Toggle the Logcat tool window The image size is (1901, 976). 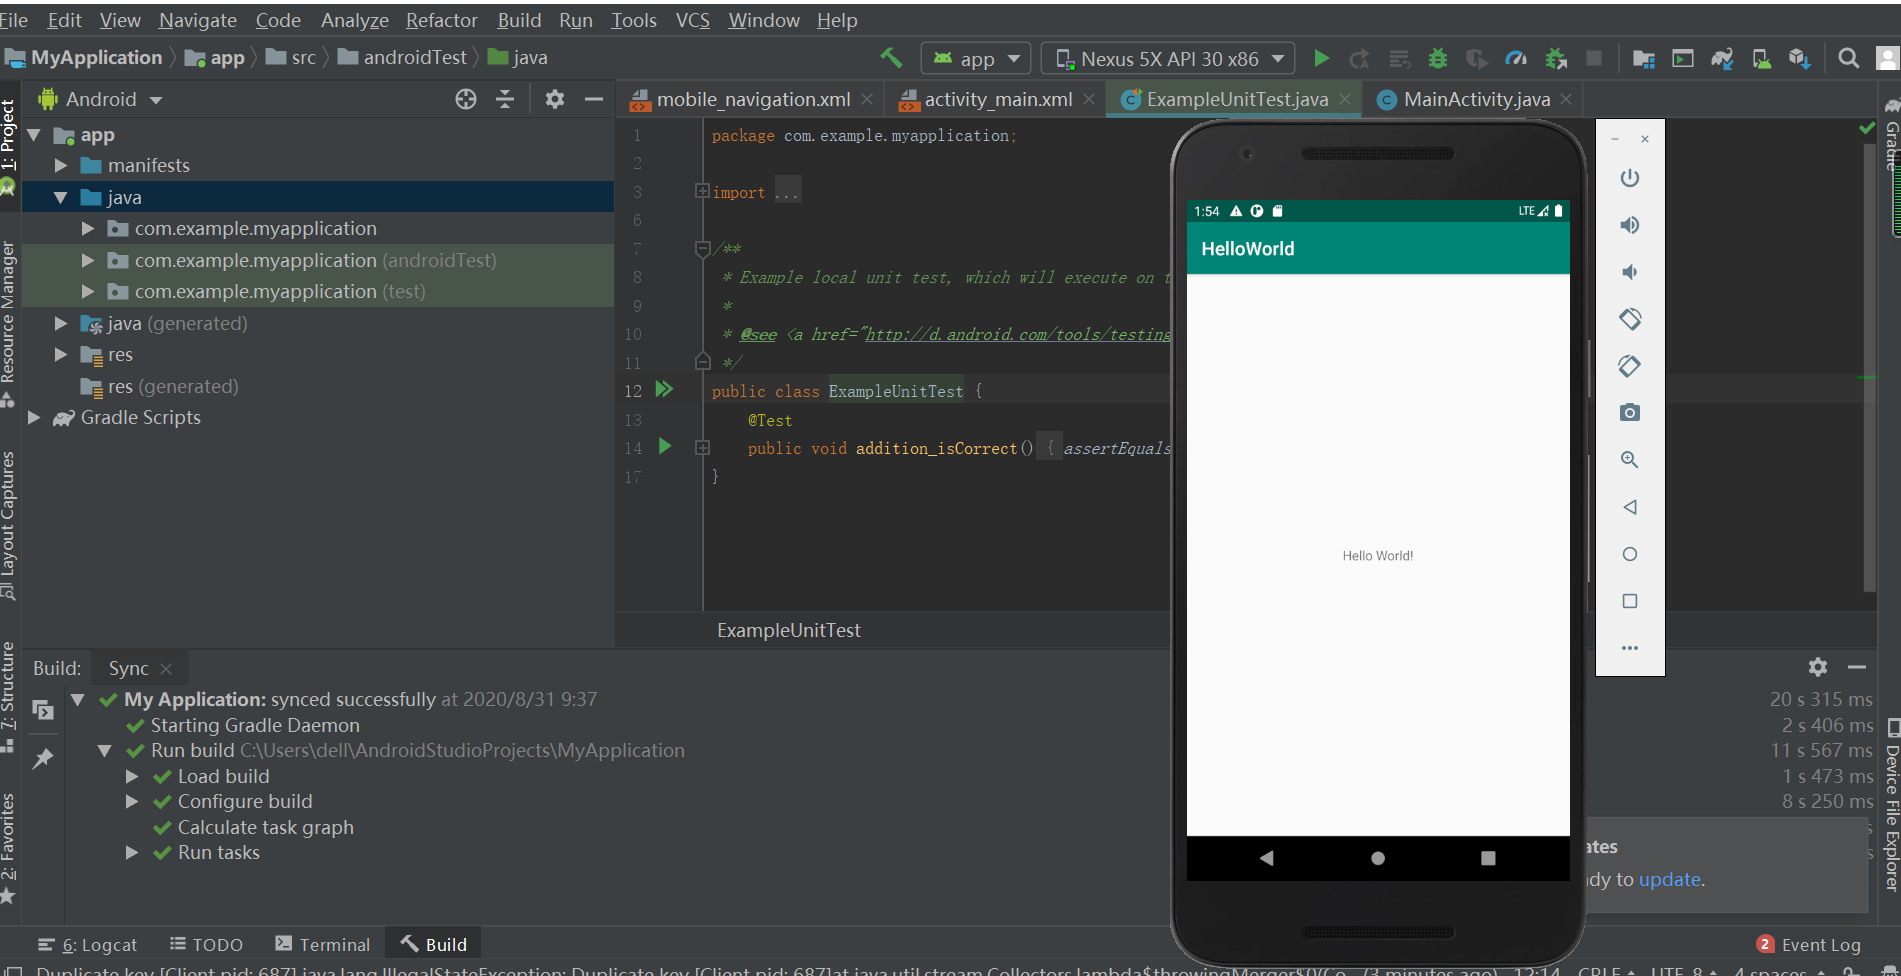88,944
